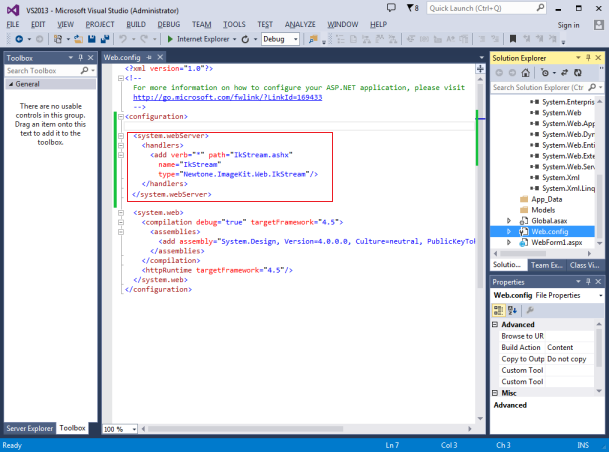
Task: Switch to the Class View tab
Action: 584,265
